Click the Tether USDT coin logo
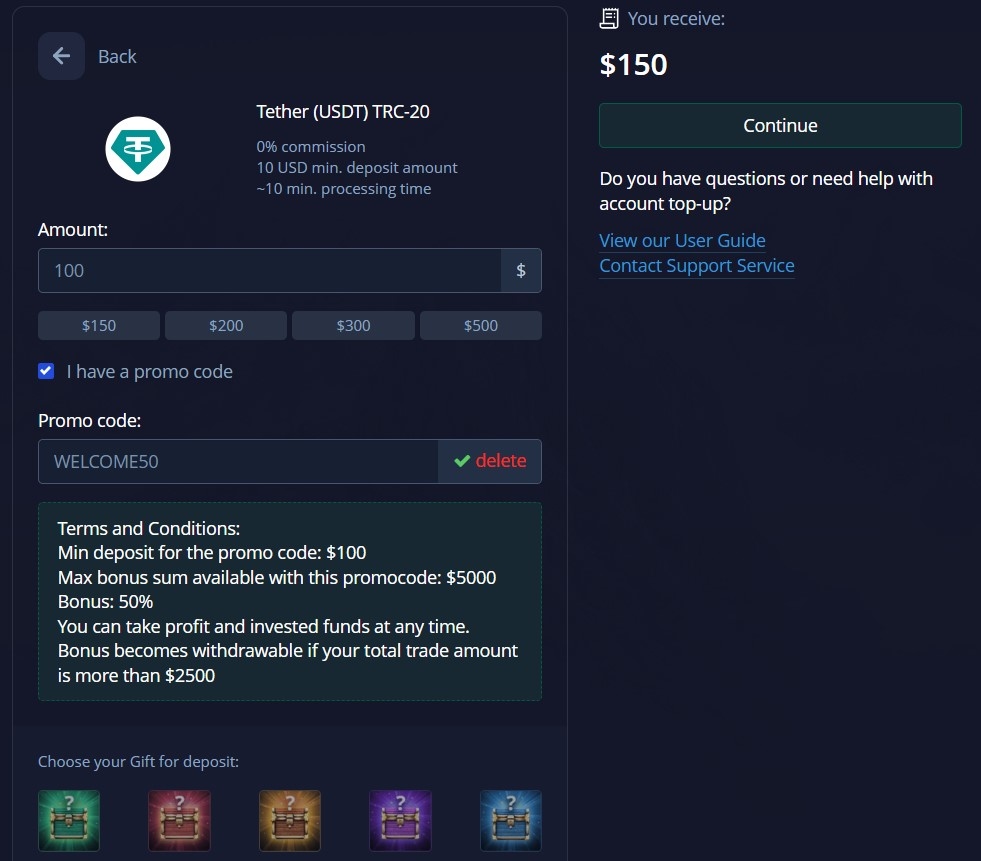This screenshot has height=861, width=981. tap(137, 147)
